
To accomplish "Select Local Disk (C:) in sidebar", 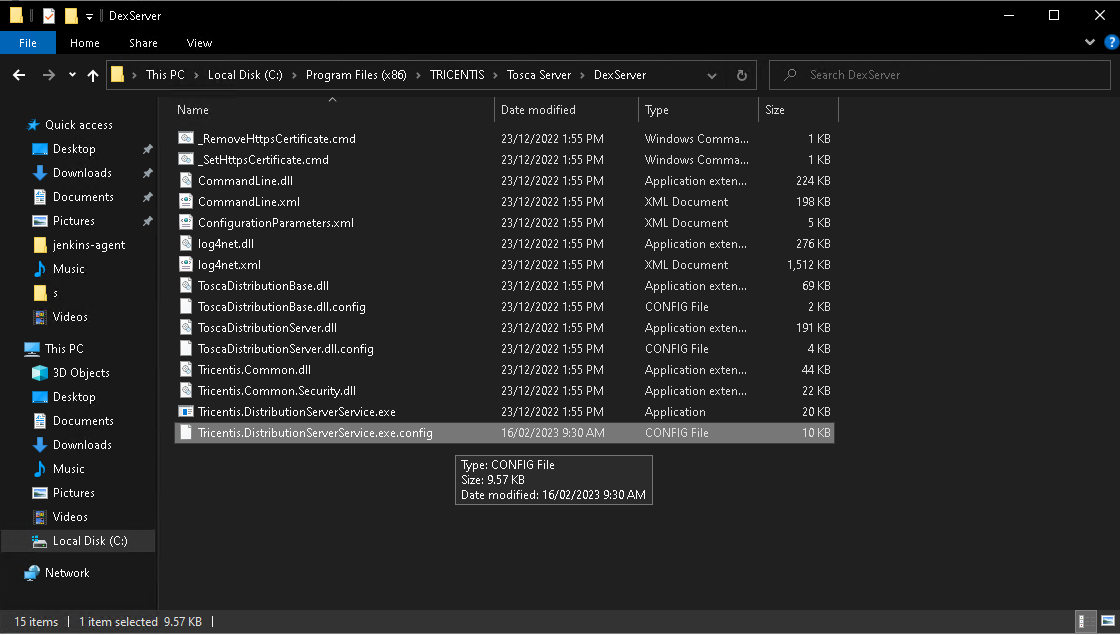I will (89, 541).
